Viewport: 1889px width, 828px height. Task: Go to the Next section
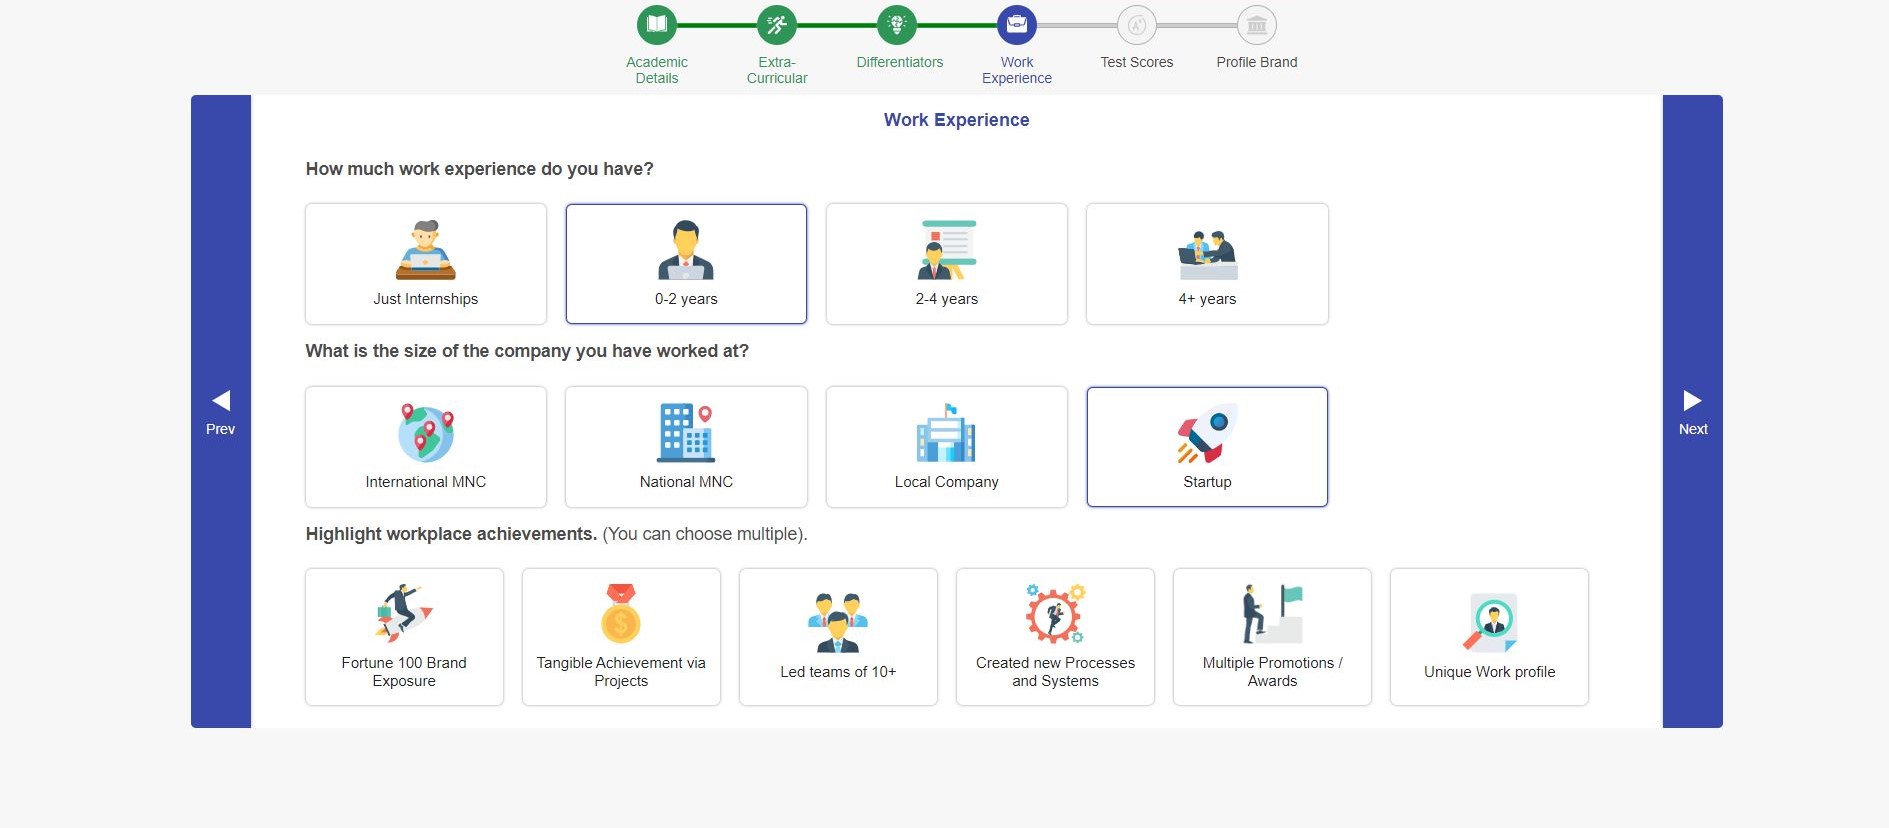[x=1693, y=412]
